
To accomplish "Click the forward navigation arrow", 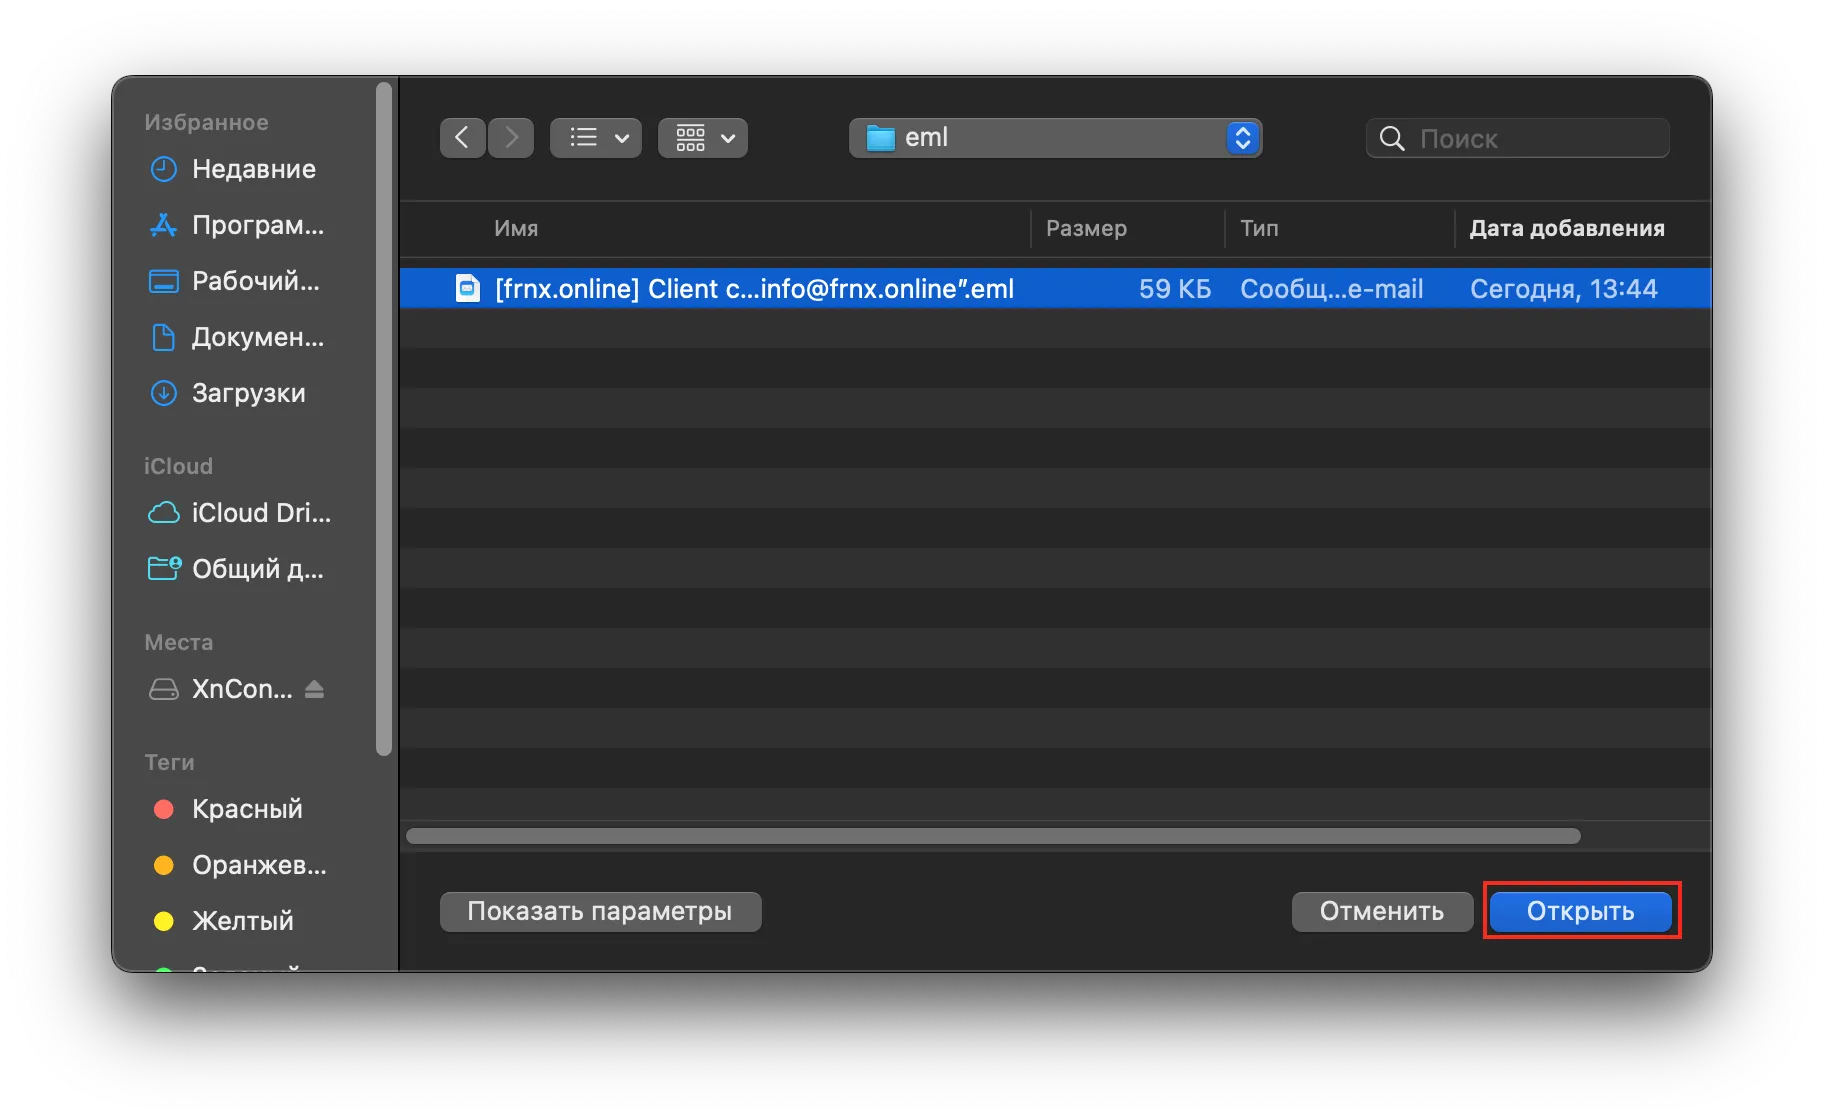I will click(x=511, y=138).
